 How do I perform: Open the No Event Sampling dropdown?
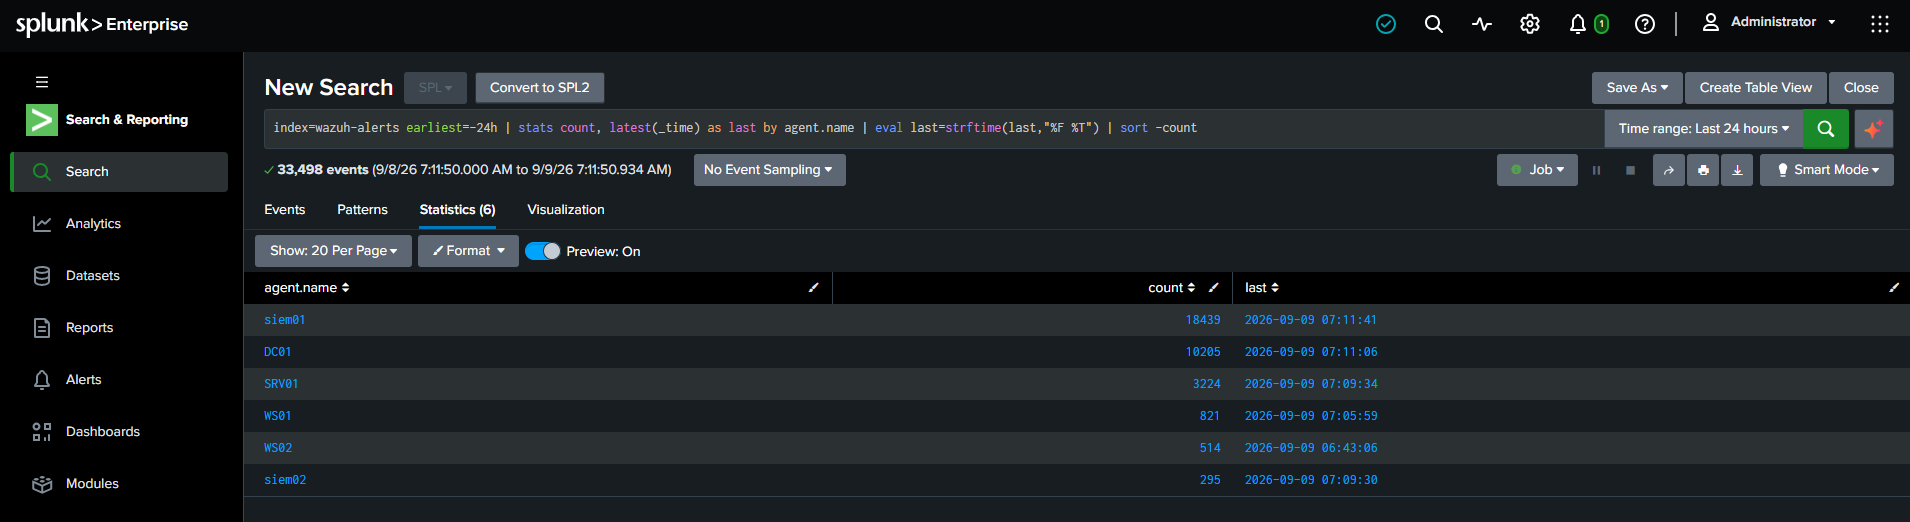pyautogui.click(x=769, y=170)
